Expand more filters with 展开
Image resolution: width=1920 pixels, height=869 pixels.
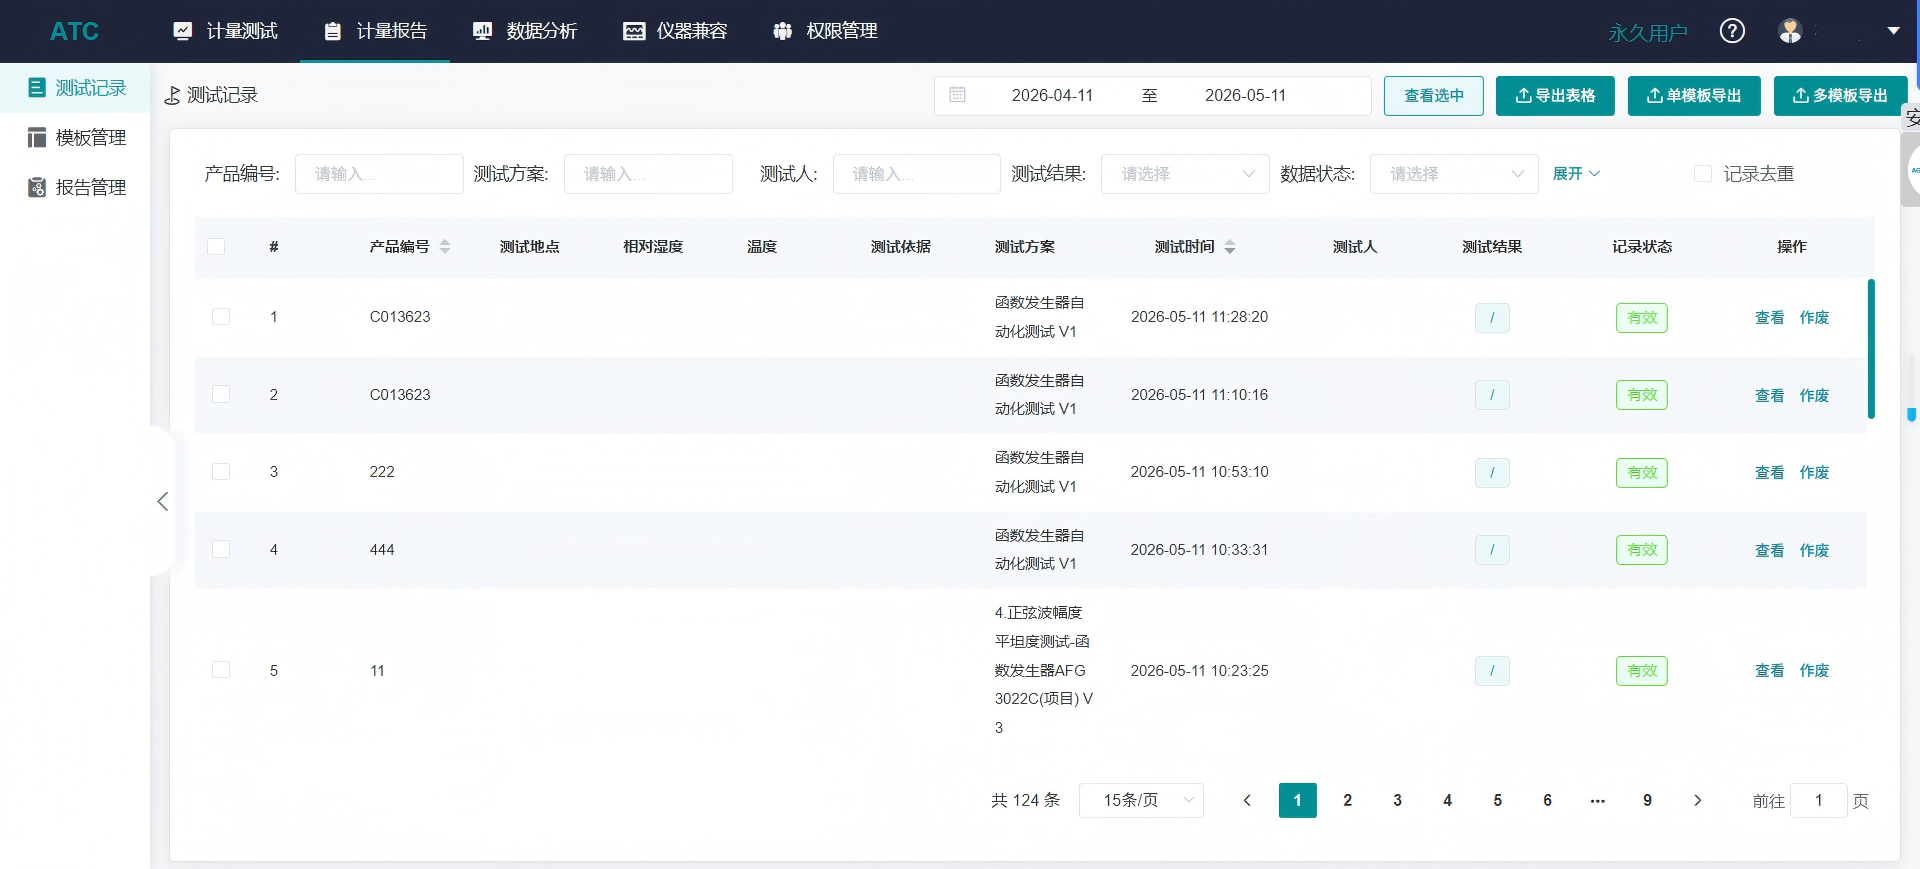(x=1576, y=174)
